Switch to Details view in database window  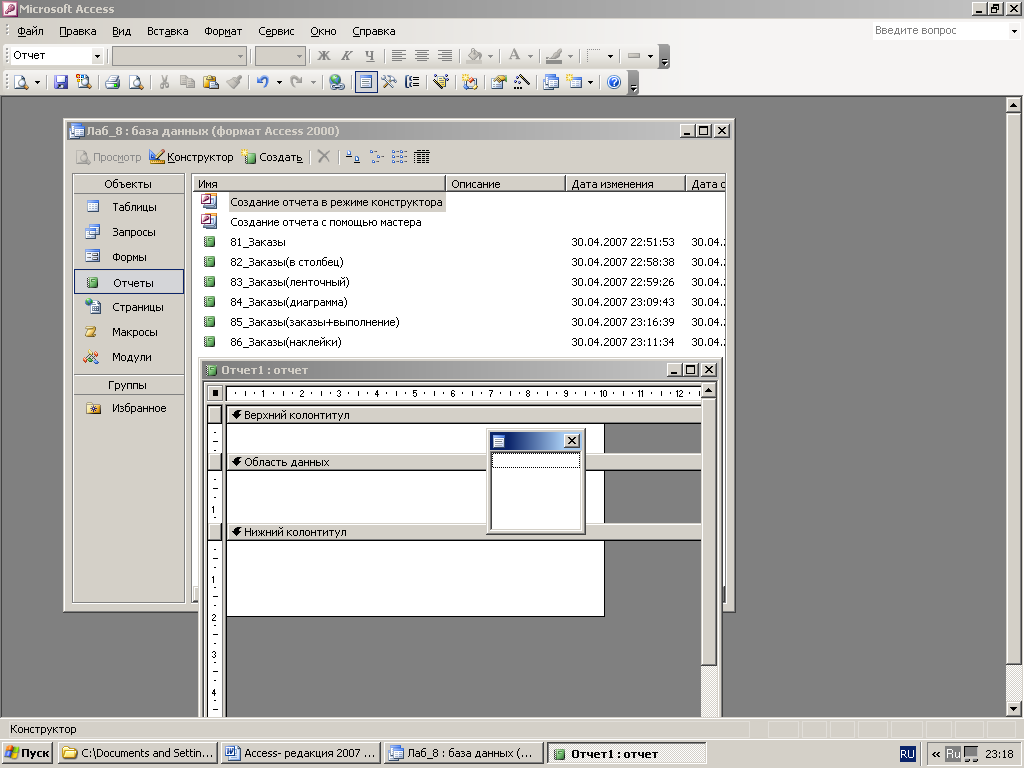[422, 157]
